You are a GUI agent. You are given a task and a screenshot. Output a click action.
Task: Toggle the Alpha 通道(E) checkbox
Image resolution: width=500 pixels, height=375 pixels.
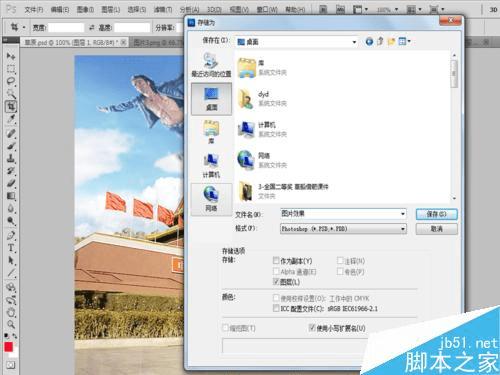coord(276,271)
